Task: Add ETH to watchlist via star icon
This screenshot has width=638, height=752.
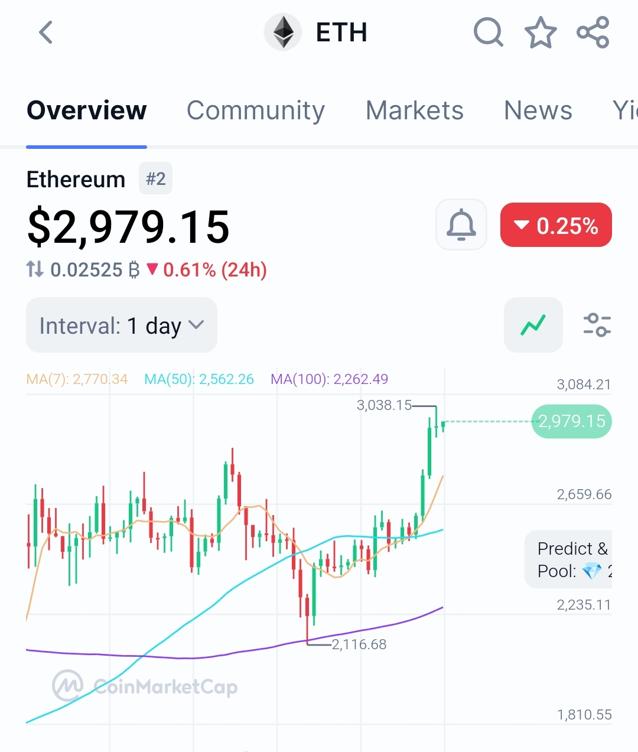Action: [x=541, y=33]
